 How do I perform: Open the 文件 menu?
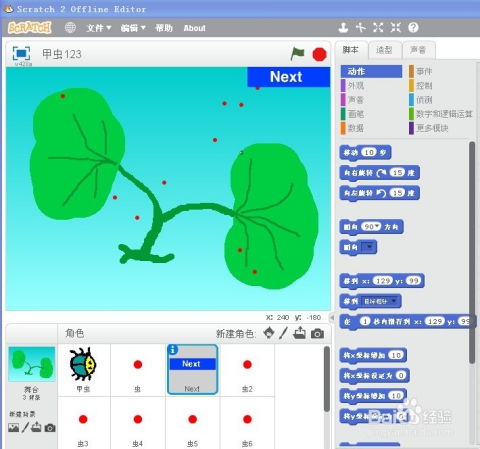(x=99, y=28)
